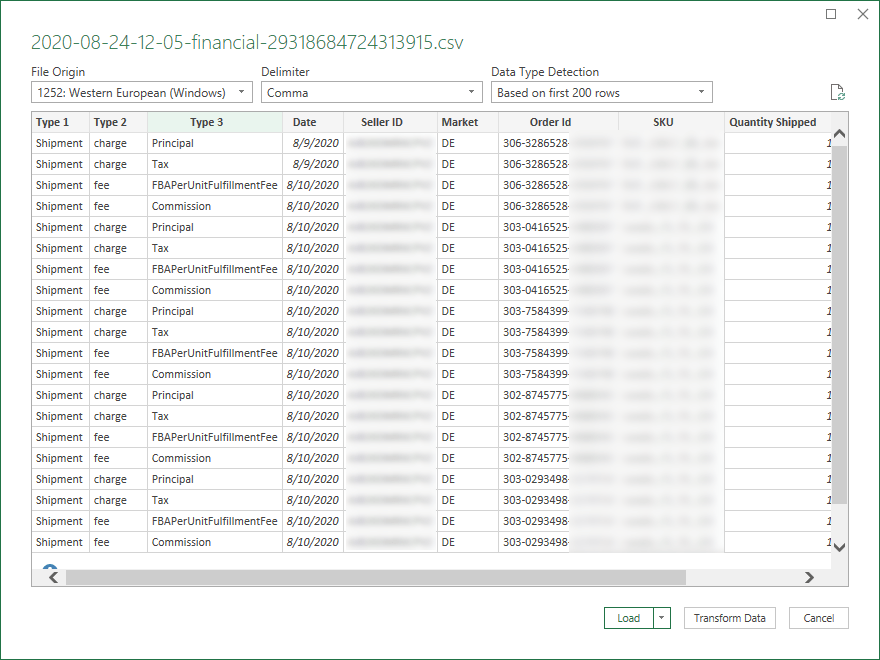Click the Transform Data button
This screenshot has width=880, height=660.
coord(729,618)
